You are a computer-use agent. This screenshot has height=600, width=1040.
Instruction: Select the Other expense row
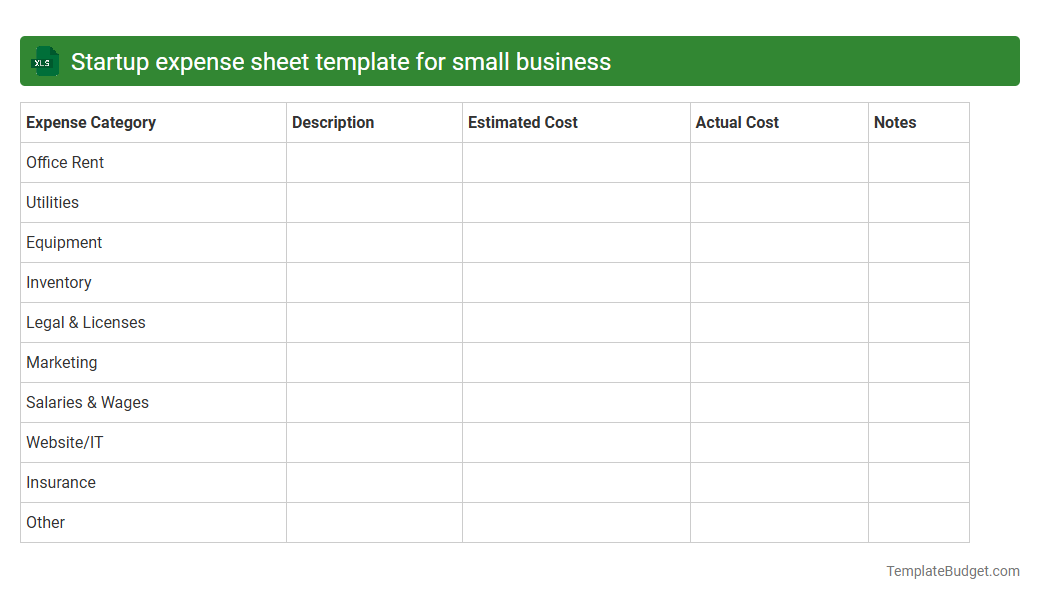click(x=45, y=522)
